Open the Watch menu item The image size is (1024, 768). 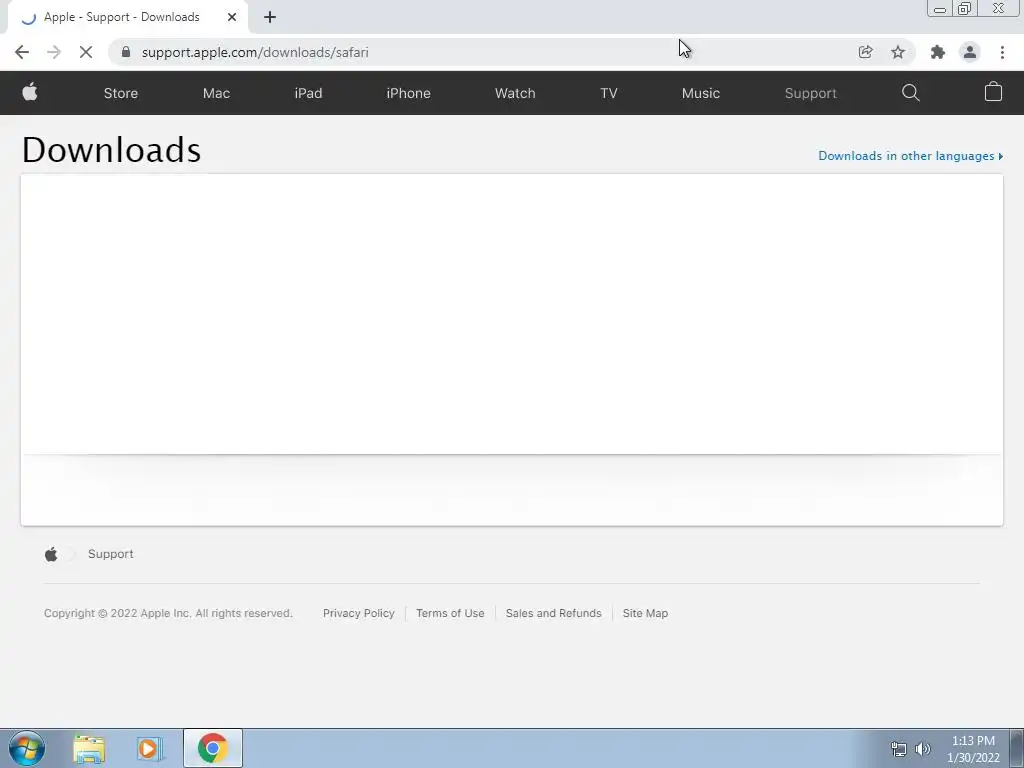(x=515, y=93)
